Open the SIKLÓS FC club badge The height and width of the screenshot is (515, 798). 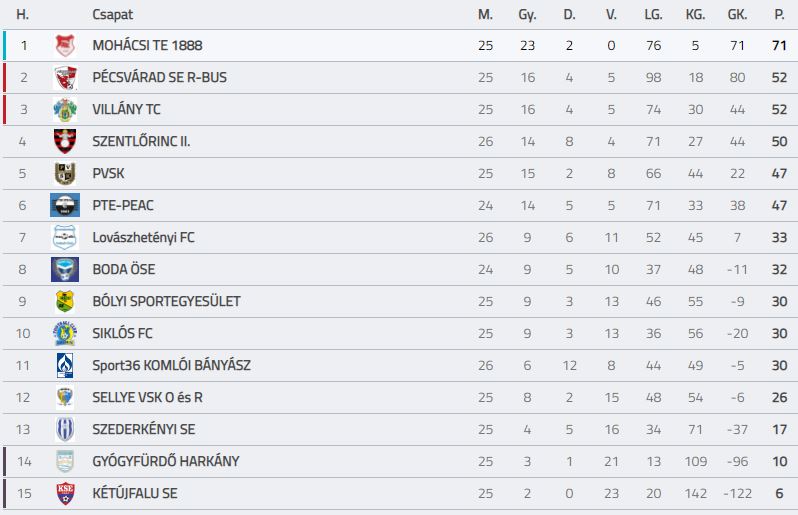[x=65, y=333]
